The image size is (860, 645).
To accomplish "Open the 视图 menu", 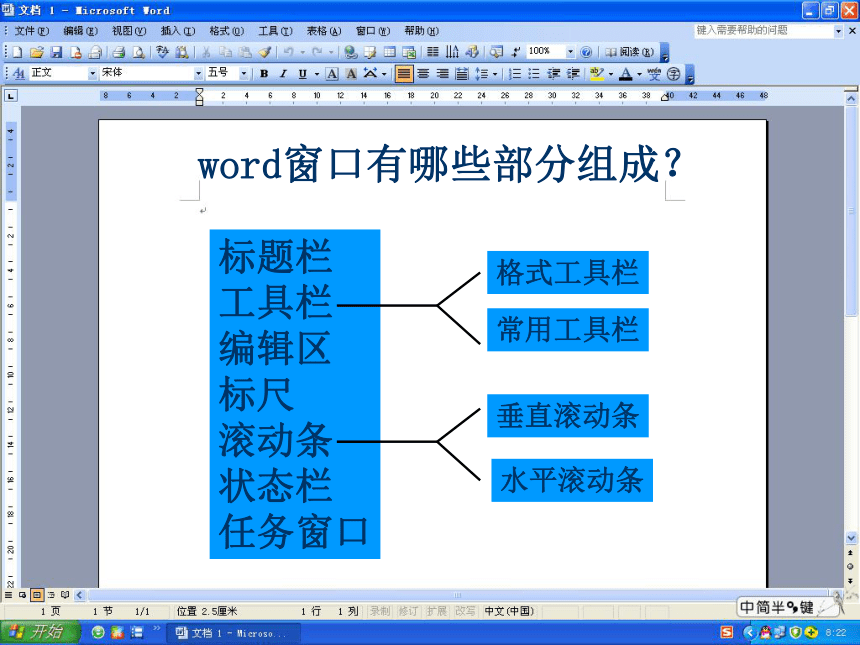I will (x=129, y=31).
